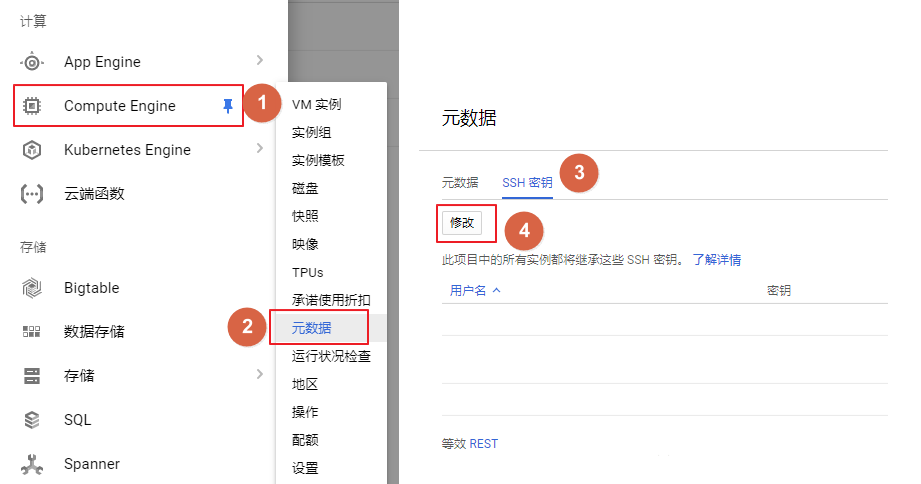Screen dimensions: 921x484
Task: Open 数据存储 in the sidebar
Action: coord(94,332)
